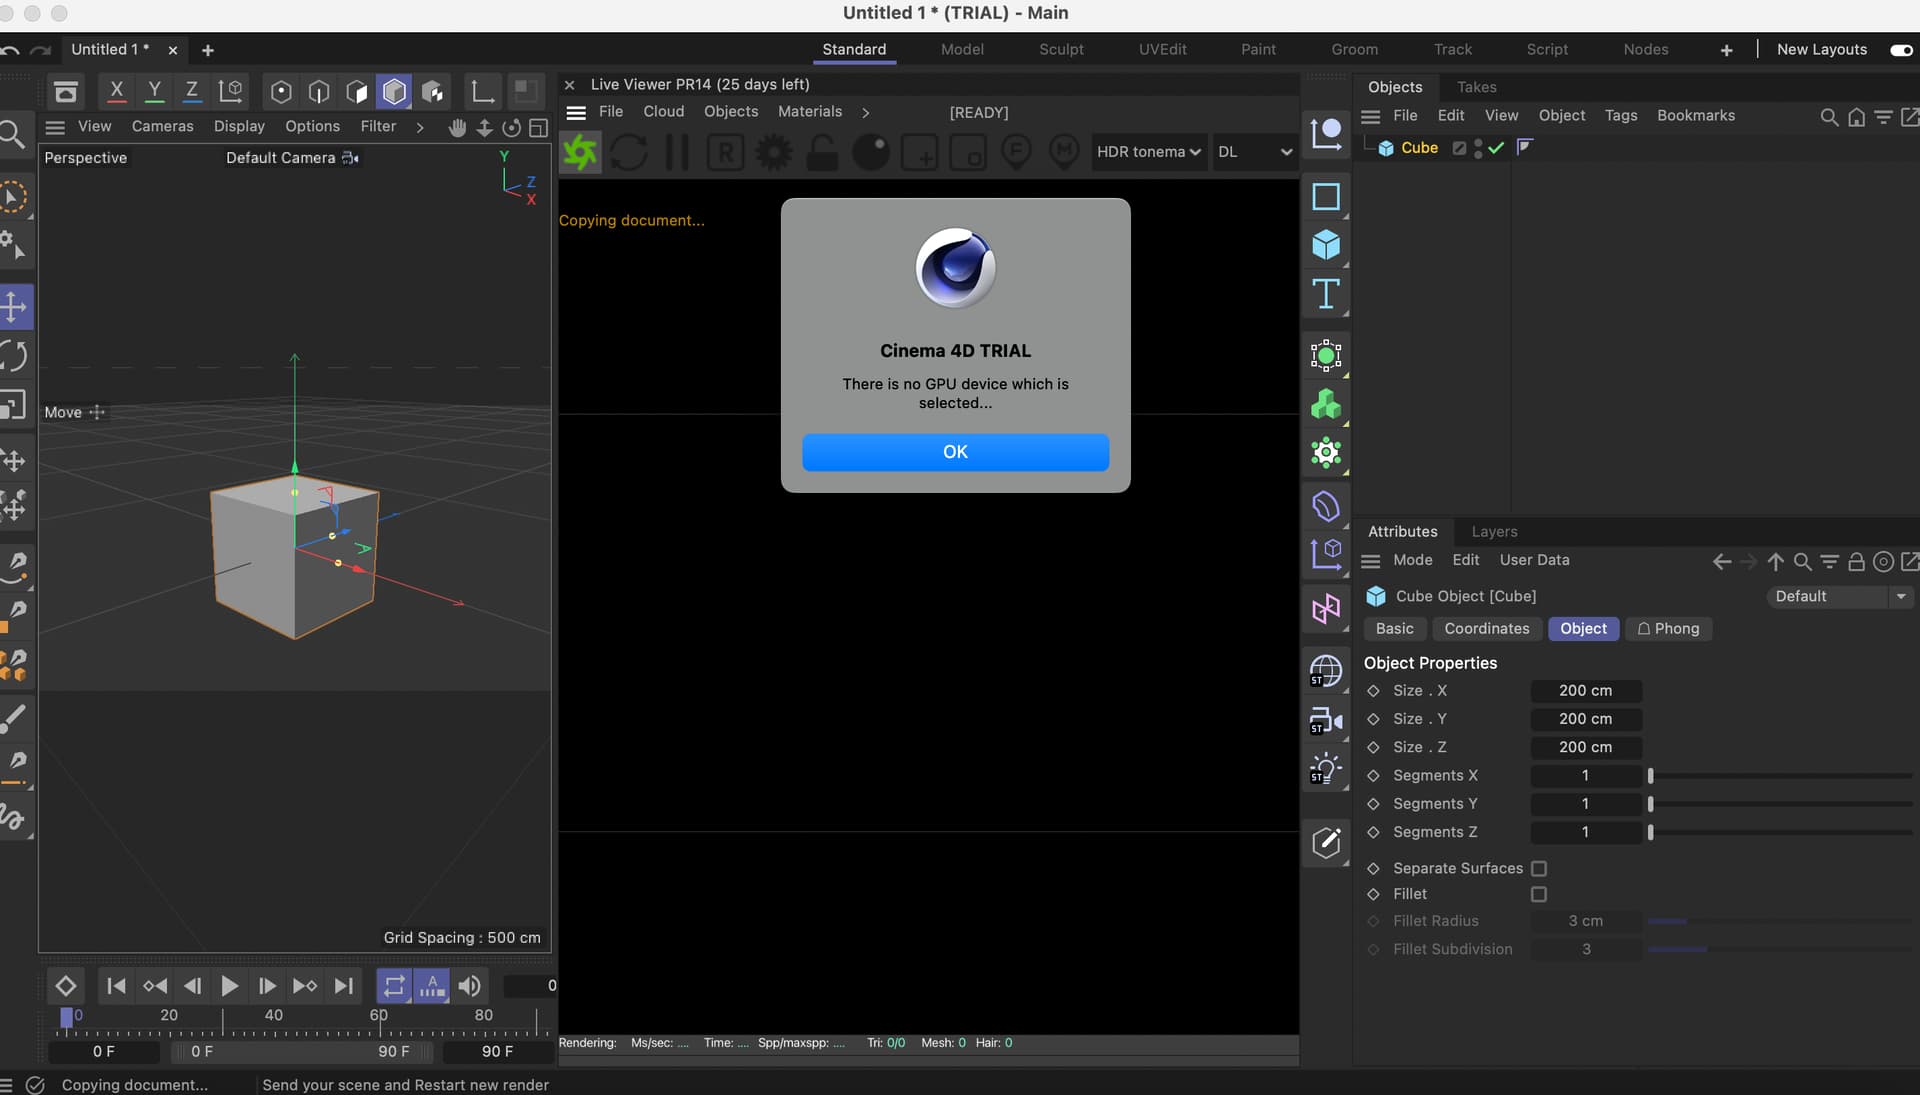
Task: Click the Rotate tool in left toolbar
Action: [x=14, y=356]
